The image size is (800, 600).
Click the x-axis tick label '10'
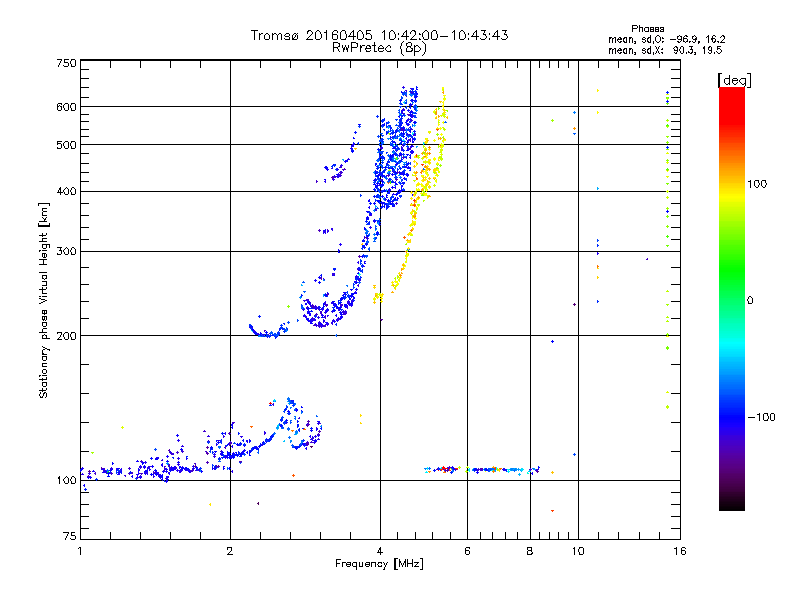point(578,551)
